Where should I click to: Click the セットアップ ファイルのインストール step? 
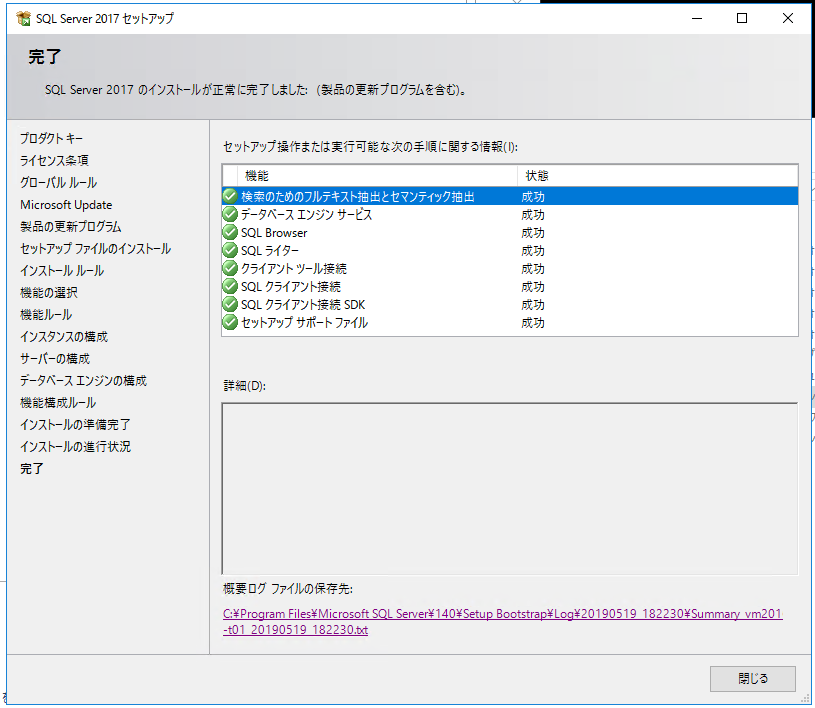[x=95, y=248]
